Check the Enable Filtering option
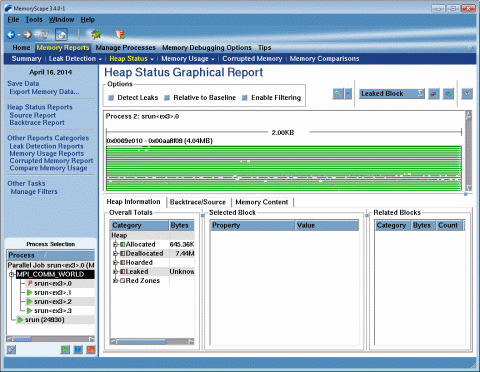The width and height of the screenshot is (480, 372). pyautogui.click(x=245, y=98)
